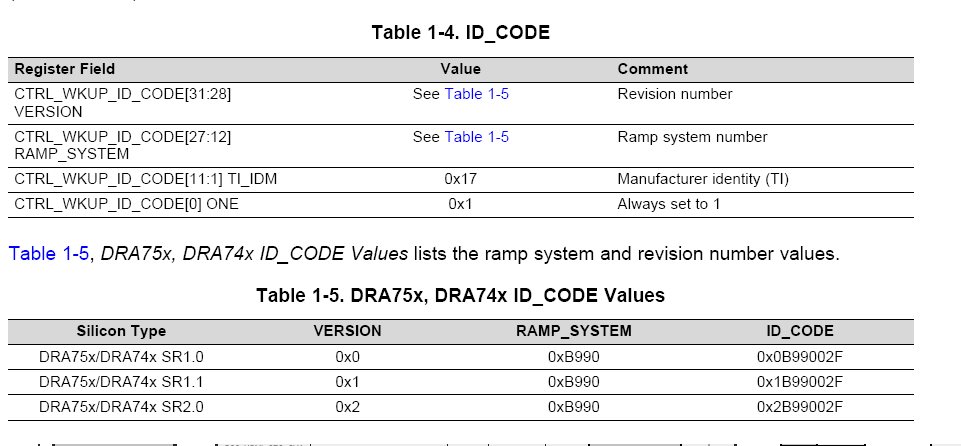Click '0xB990' in the SR1.1 row
Screen dimensions: 961x446
(x=574, y=382)
